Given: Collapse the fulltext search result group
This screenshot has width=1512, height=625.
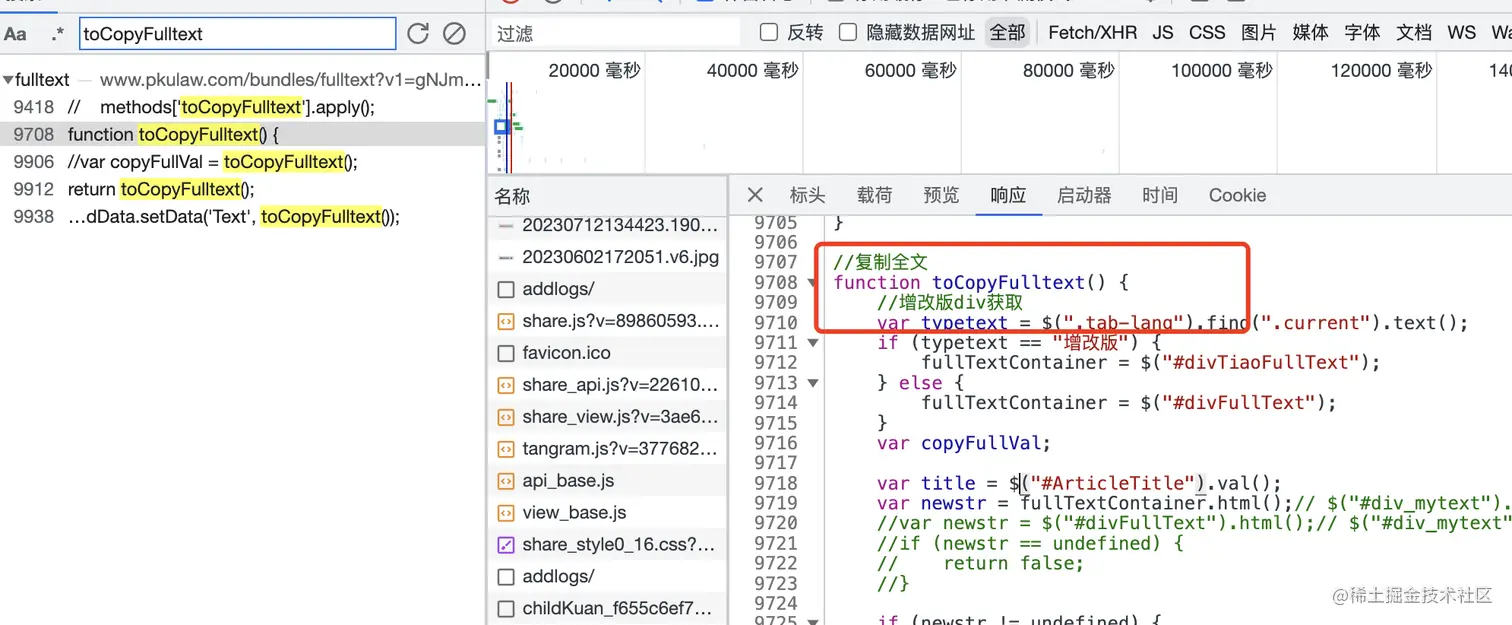Looking at the screenshot, I should [x=8, y=79].
